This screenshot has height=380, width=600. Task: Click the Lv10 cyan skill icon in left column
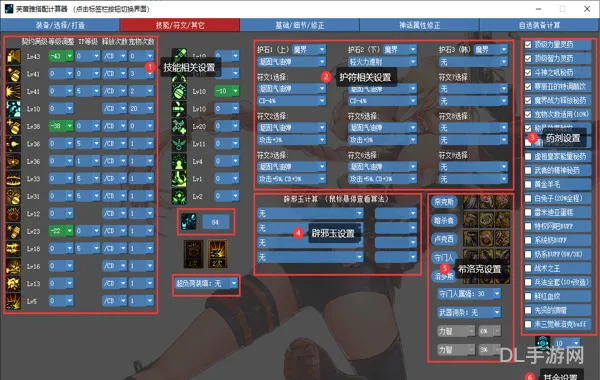pyautogui.click(x=13, y=109)
